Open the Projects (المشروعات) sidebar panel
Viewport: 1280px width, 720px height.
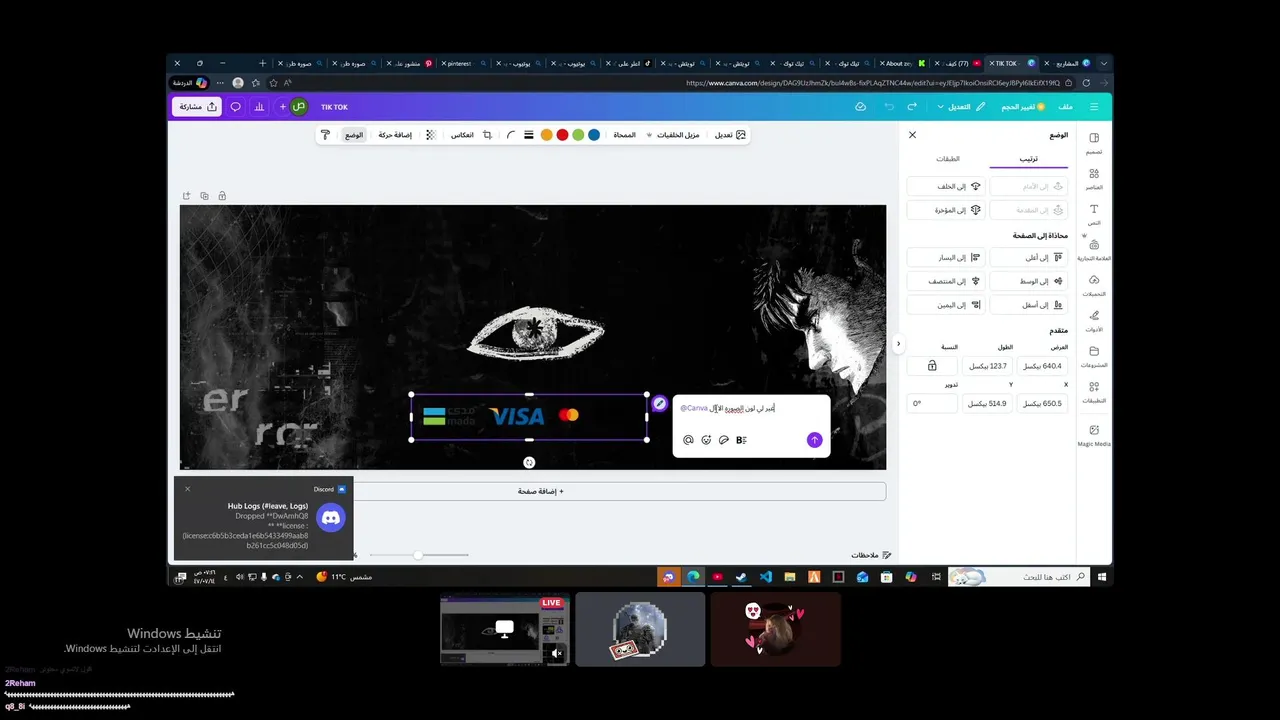pyautogui.click(x=1094, y=357)
